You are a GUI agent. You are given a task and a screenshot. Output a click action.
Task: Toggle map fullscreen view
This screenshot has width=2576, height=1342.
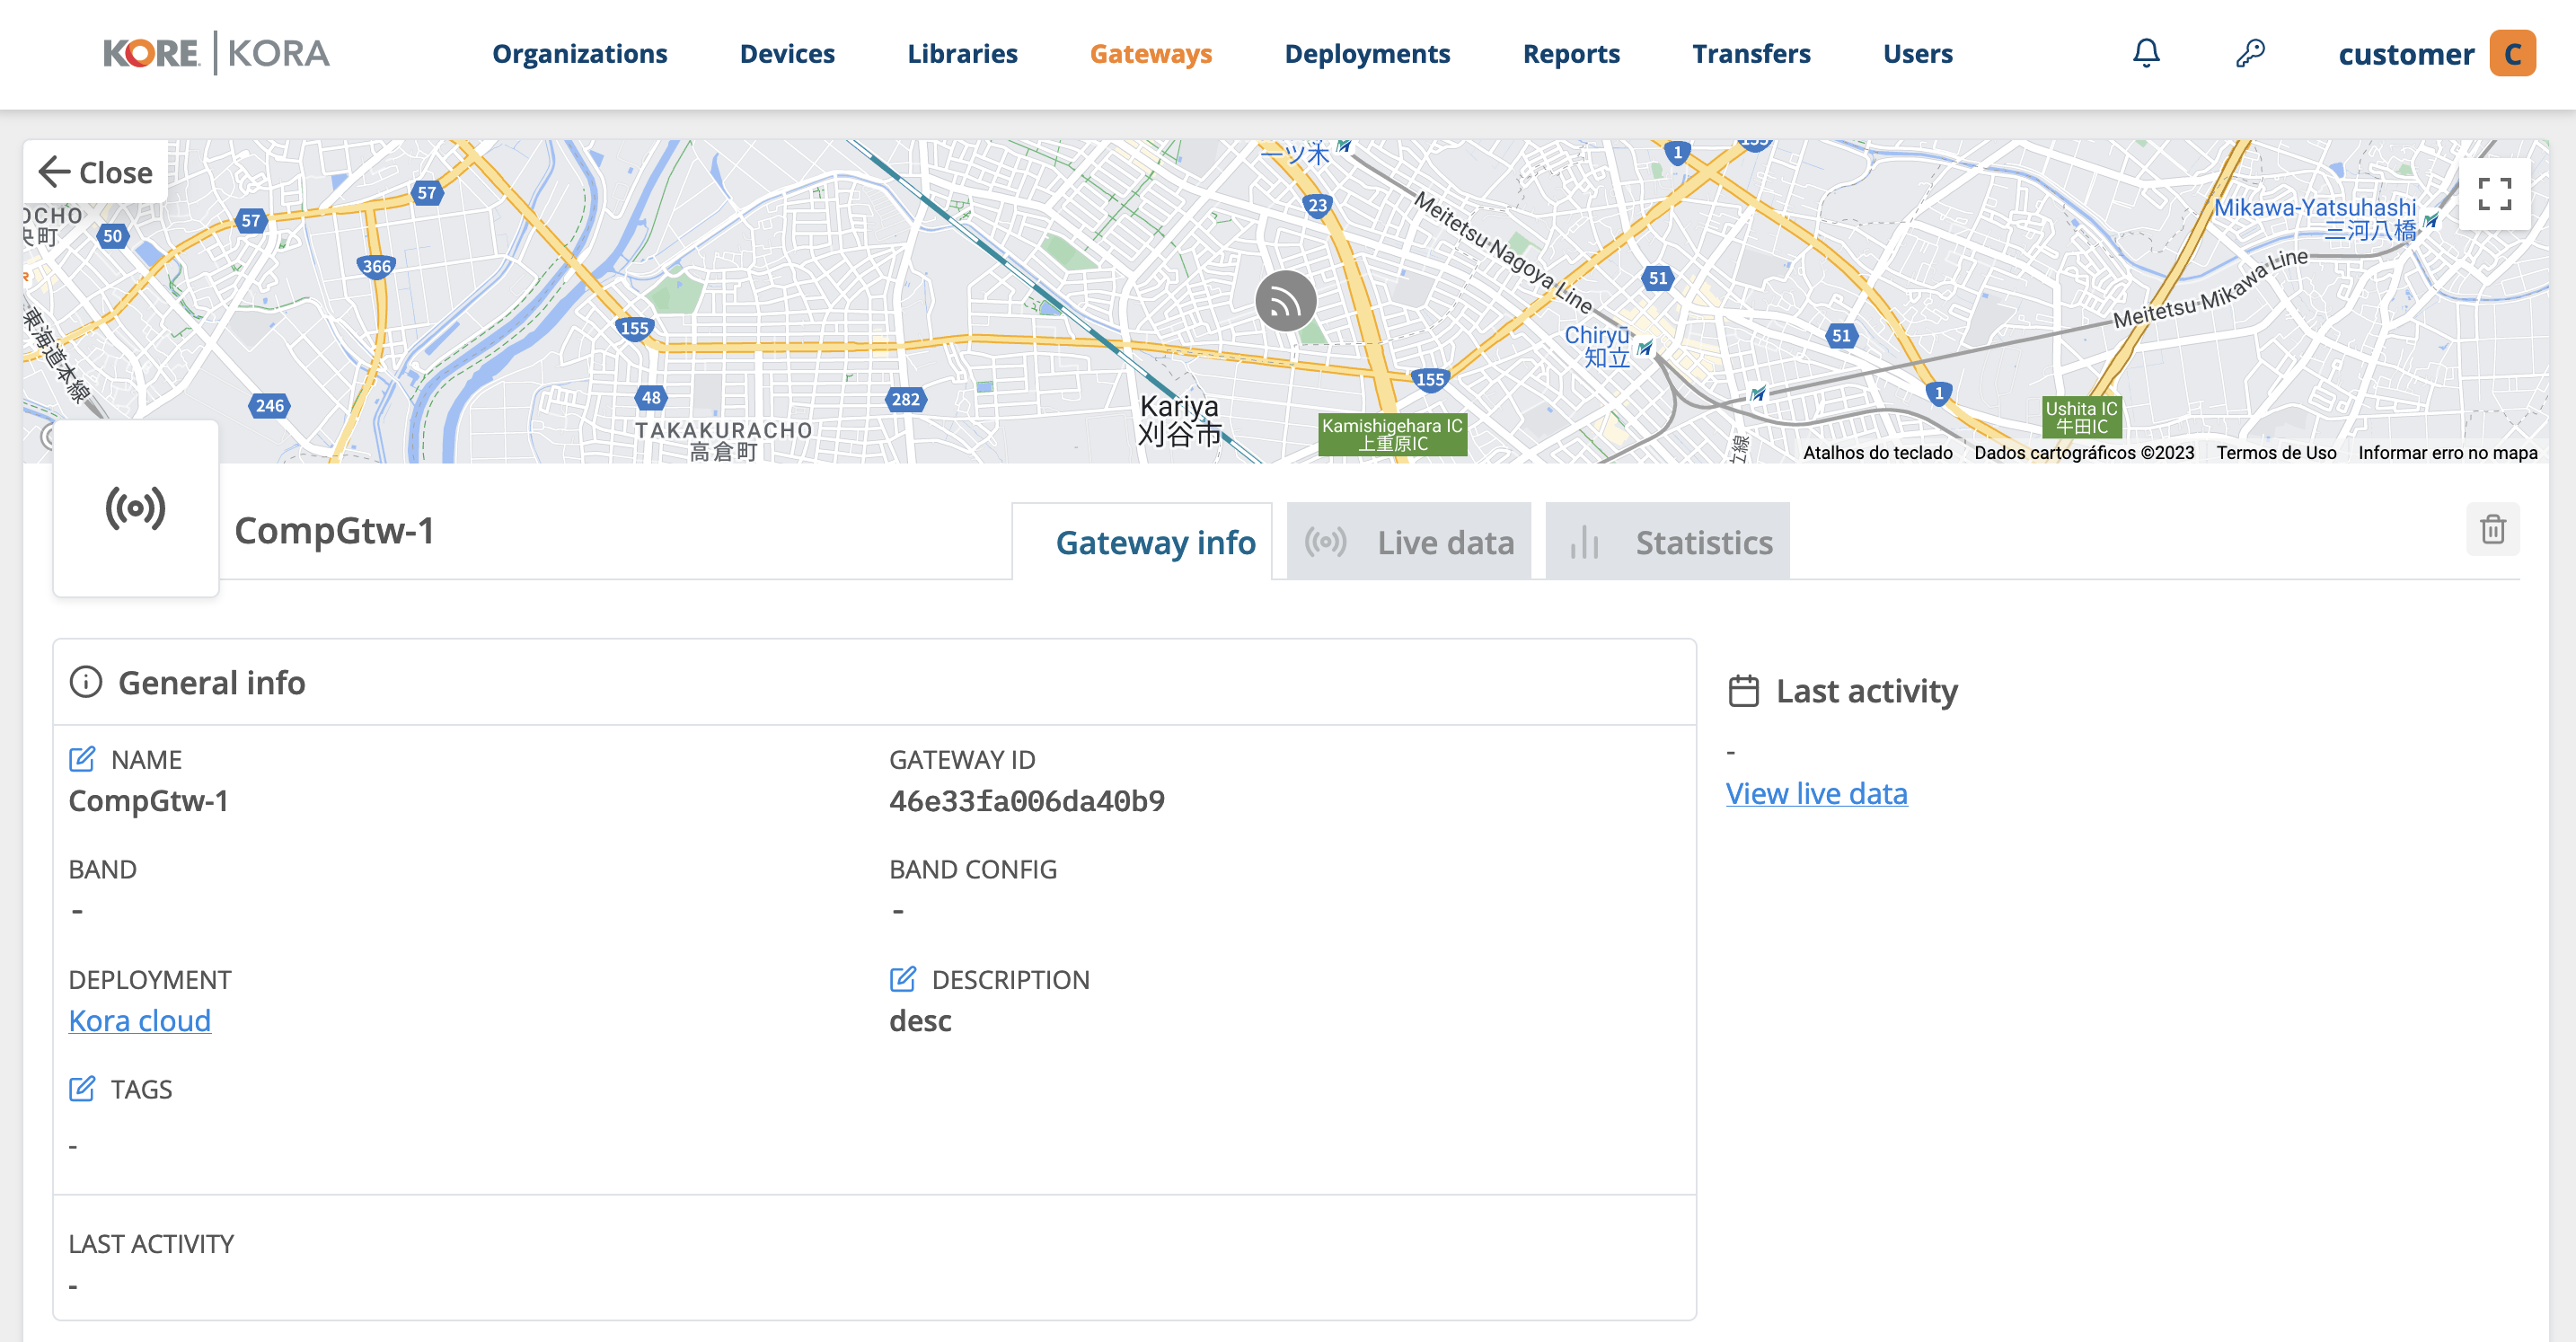(x=2494, y=194)
